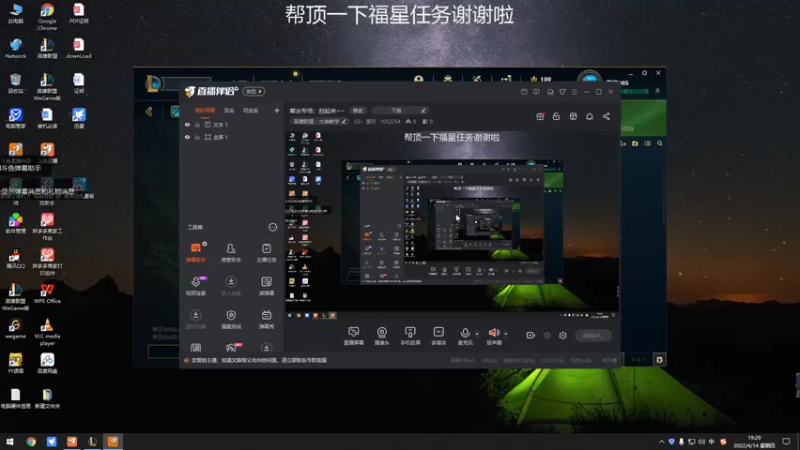Open the Windows notification center icon

786,442
